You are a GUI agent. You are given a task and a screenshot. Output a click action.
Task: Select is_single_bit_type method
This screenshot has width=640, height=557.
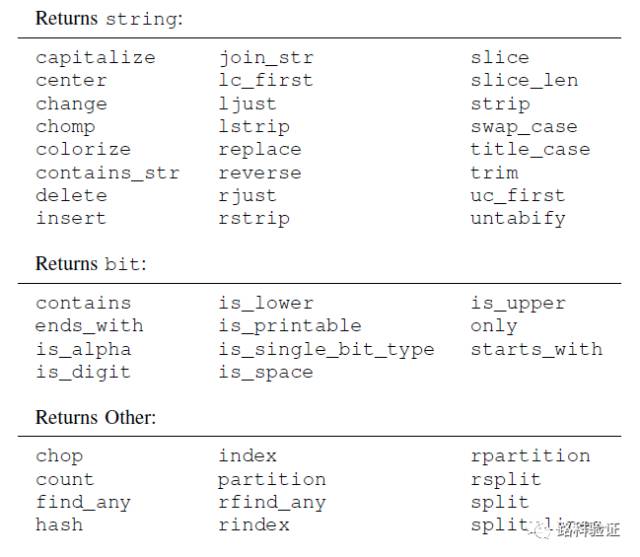click(327, 350)
